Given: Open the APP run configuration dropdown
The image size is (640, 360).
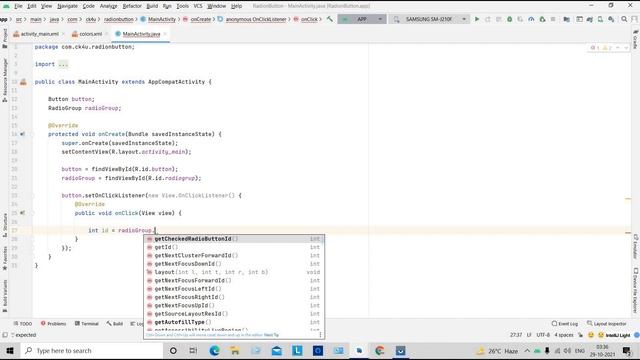Looking at the screenshot, I should (362, 19).
